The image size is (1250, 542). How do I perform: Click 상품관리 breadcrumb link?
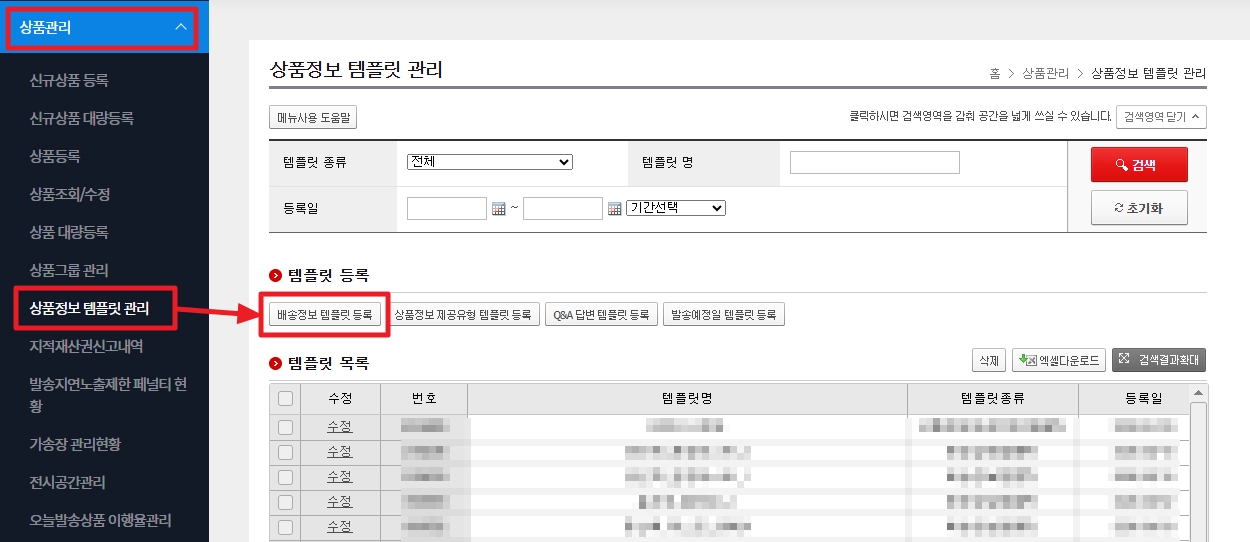(1046, 74)
